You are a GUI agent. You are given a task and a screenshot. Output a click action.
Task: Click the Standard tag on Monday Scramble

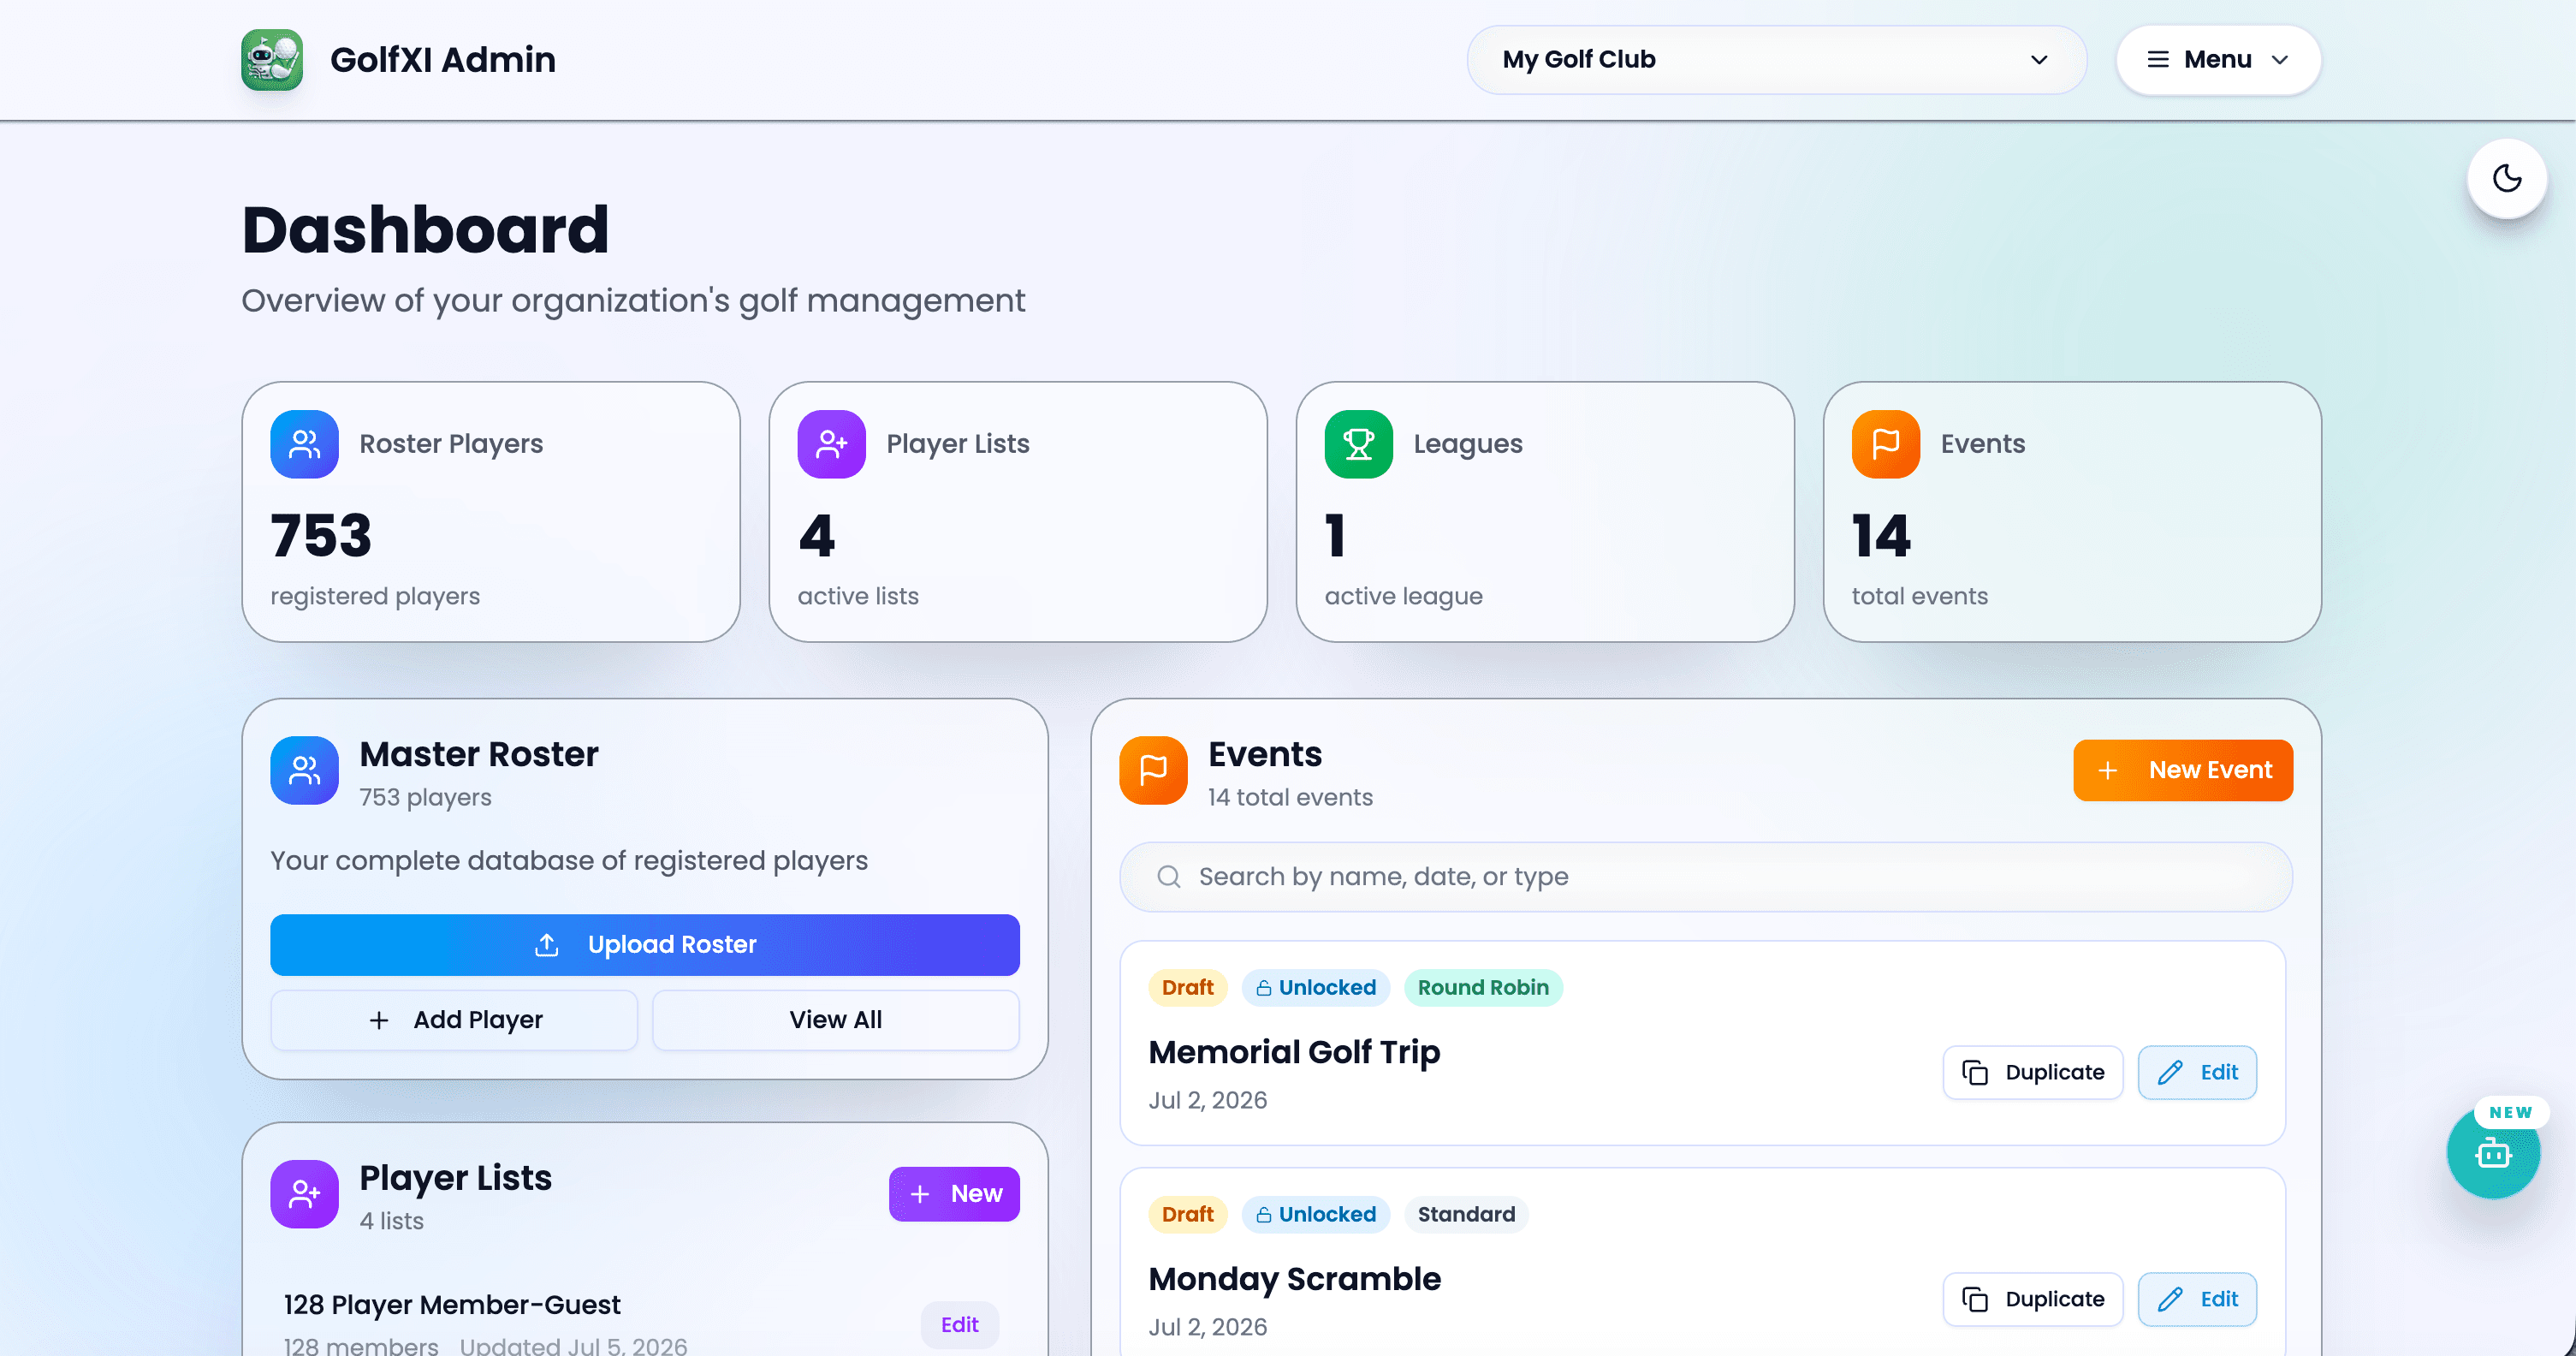coord(1466,1215)
